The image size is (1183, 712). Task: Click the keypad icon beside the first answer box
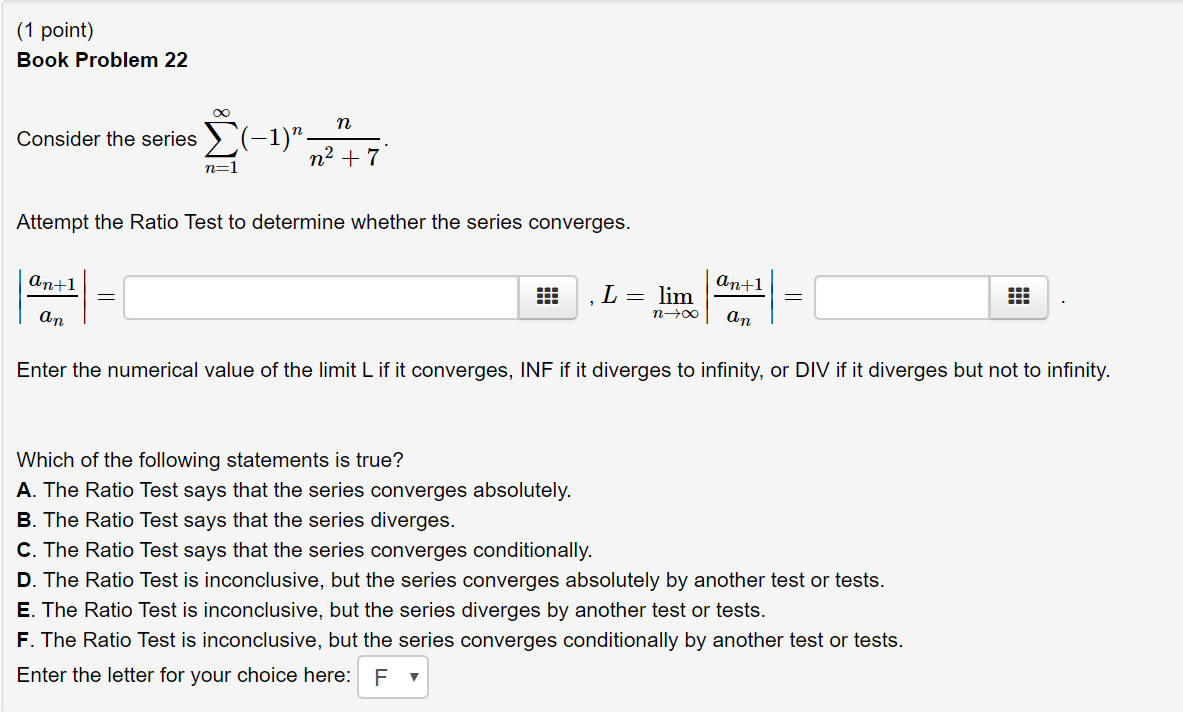(547, 297)
